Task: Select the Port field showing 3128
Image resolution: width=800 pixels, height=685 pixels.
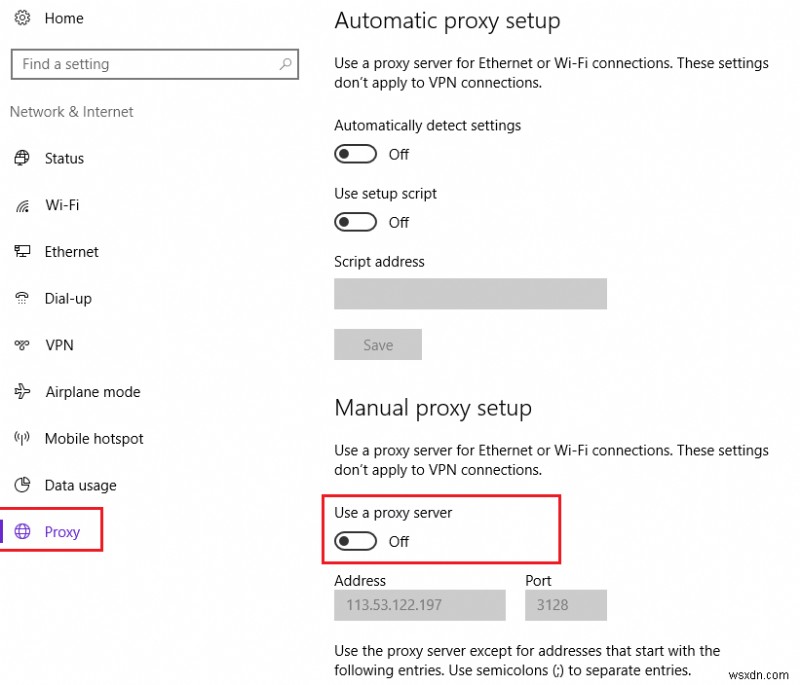Action: tap(566, 605)
